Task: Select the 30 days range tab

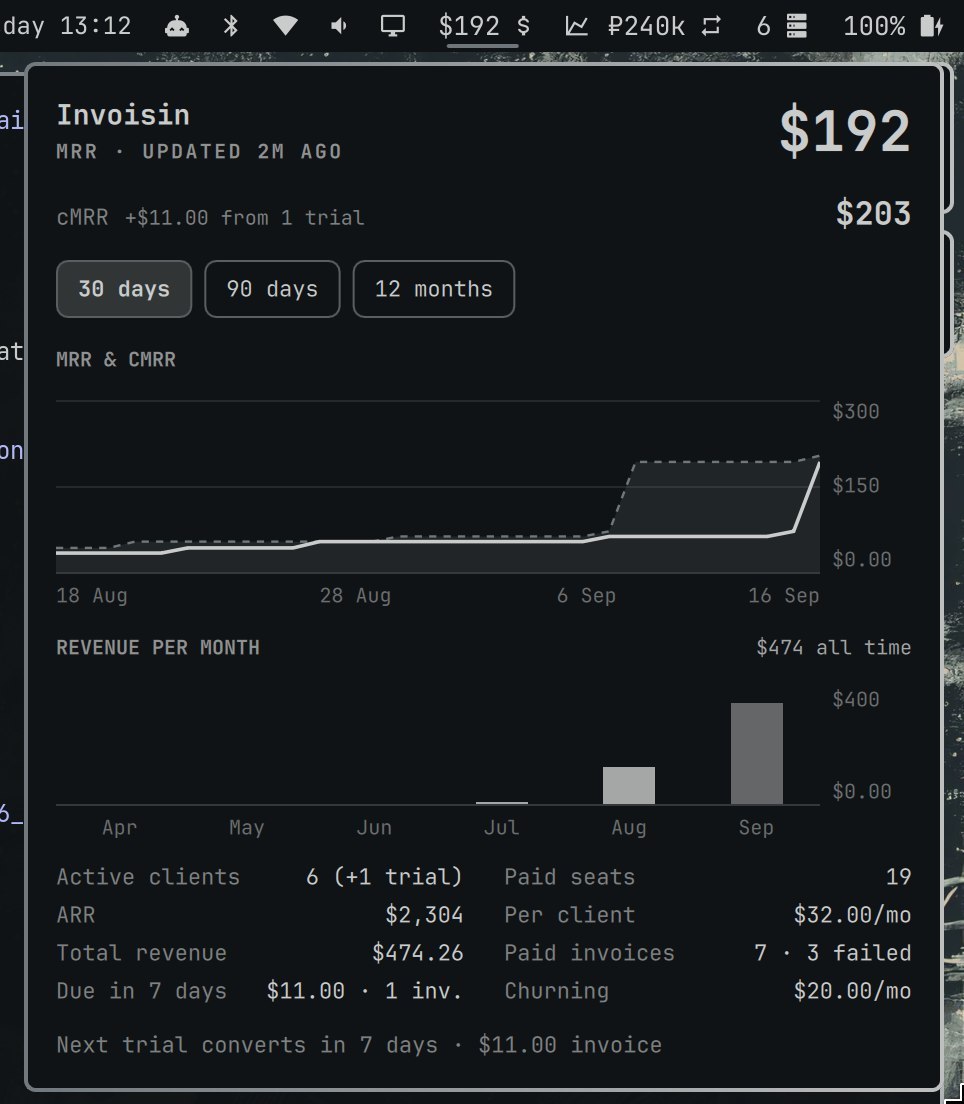Action: pyautogui.click(x=124, y=289)
